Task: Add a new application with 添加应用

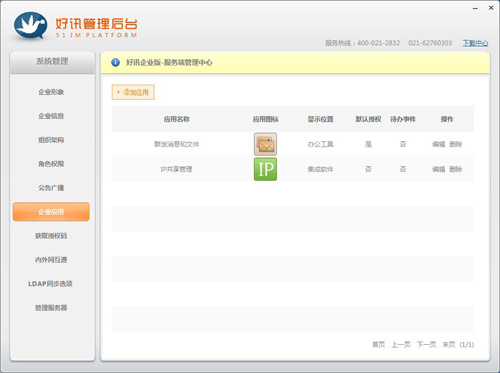Action: pyautogui.click(x=133, y=92)
